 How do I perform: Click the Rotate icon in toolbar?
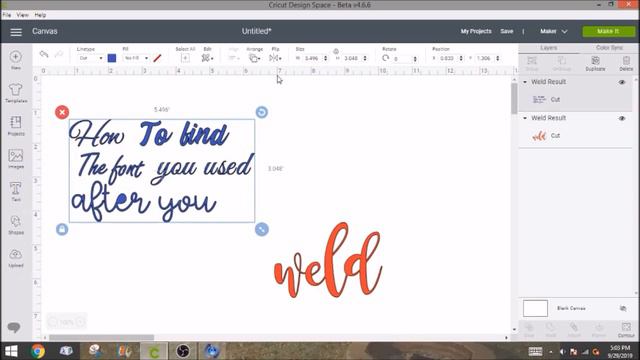[x=385, y=58]
